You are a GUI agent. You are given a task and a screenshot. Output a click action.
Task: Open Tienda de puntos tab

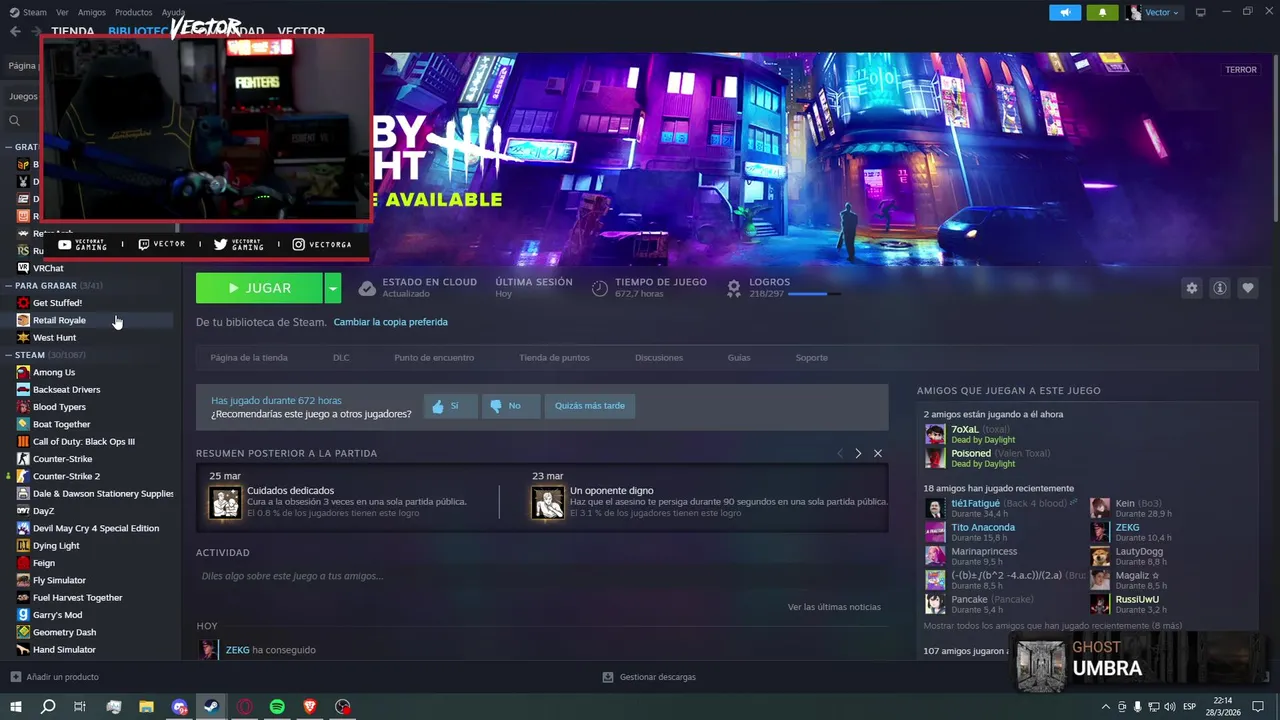click(x=554, y=357)
